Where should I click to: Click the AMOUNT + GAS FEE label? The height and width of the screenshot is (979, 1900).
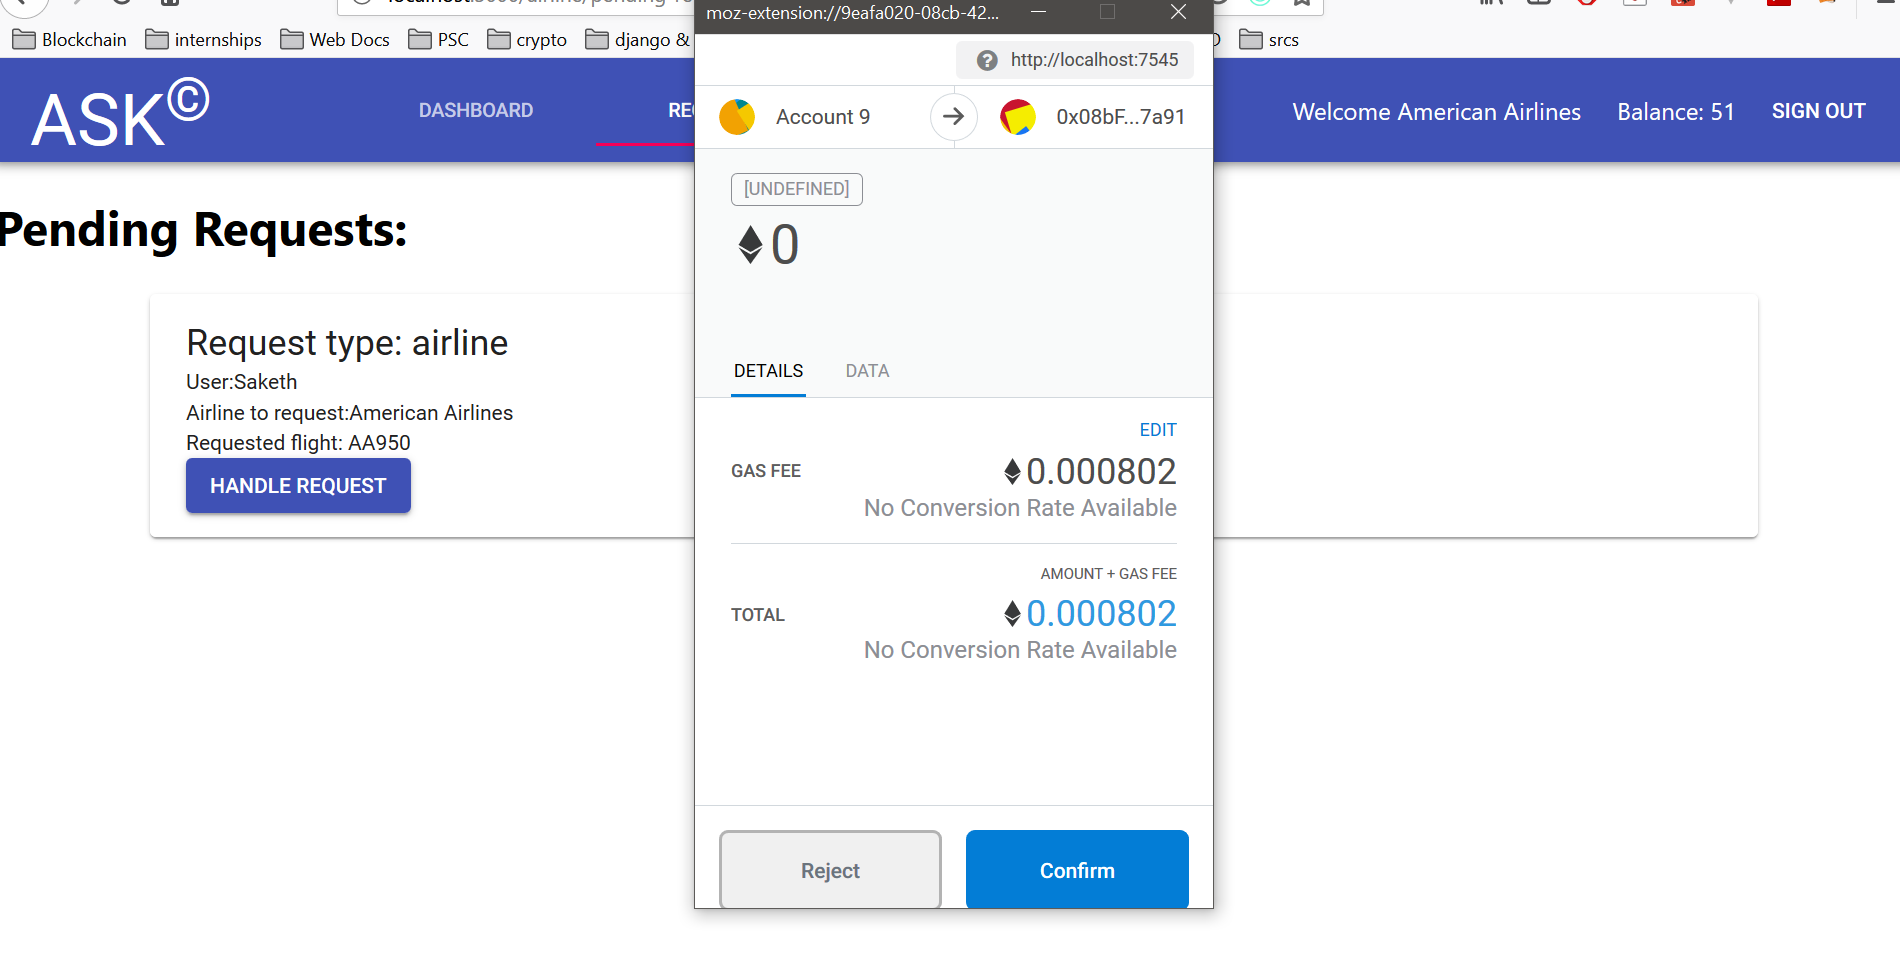[1108, 574]
